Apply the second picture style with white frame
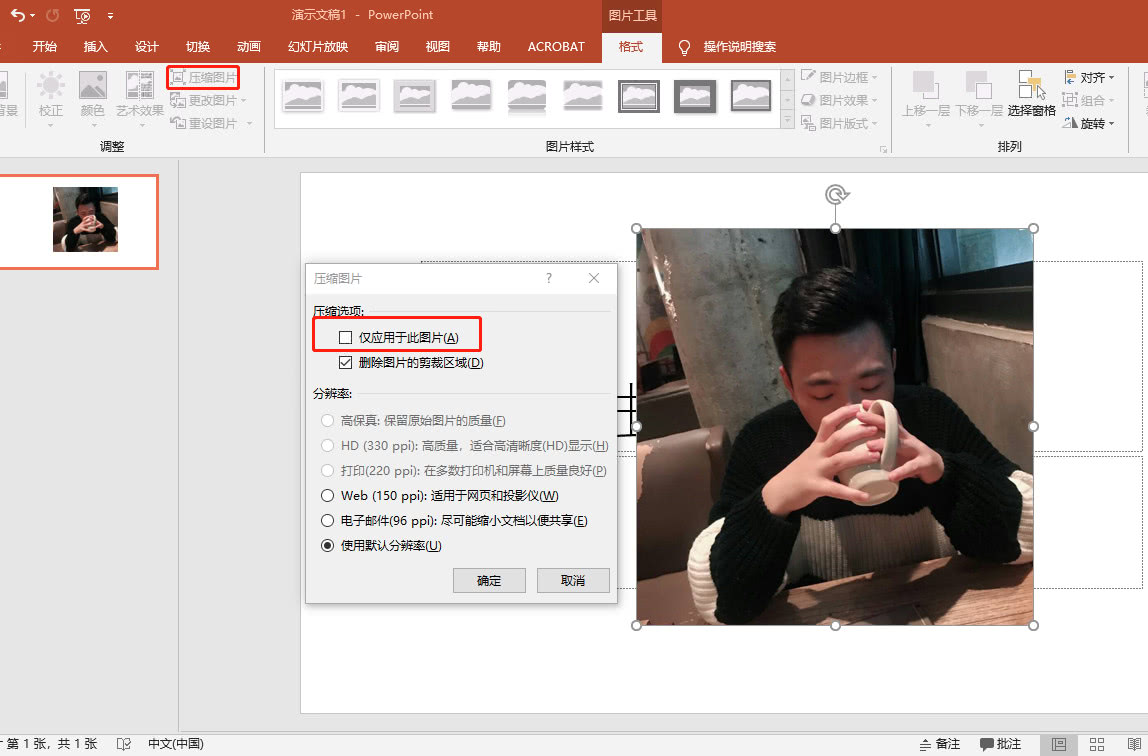 pos(359,96)
